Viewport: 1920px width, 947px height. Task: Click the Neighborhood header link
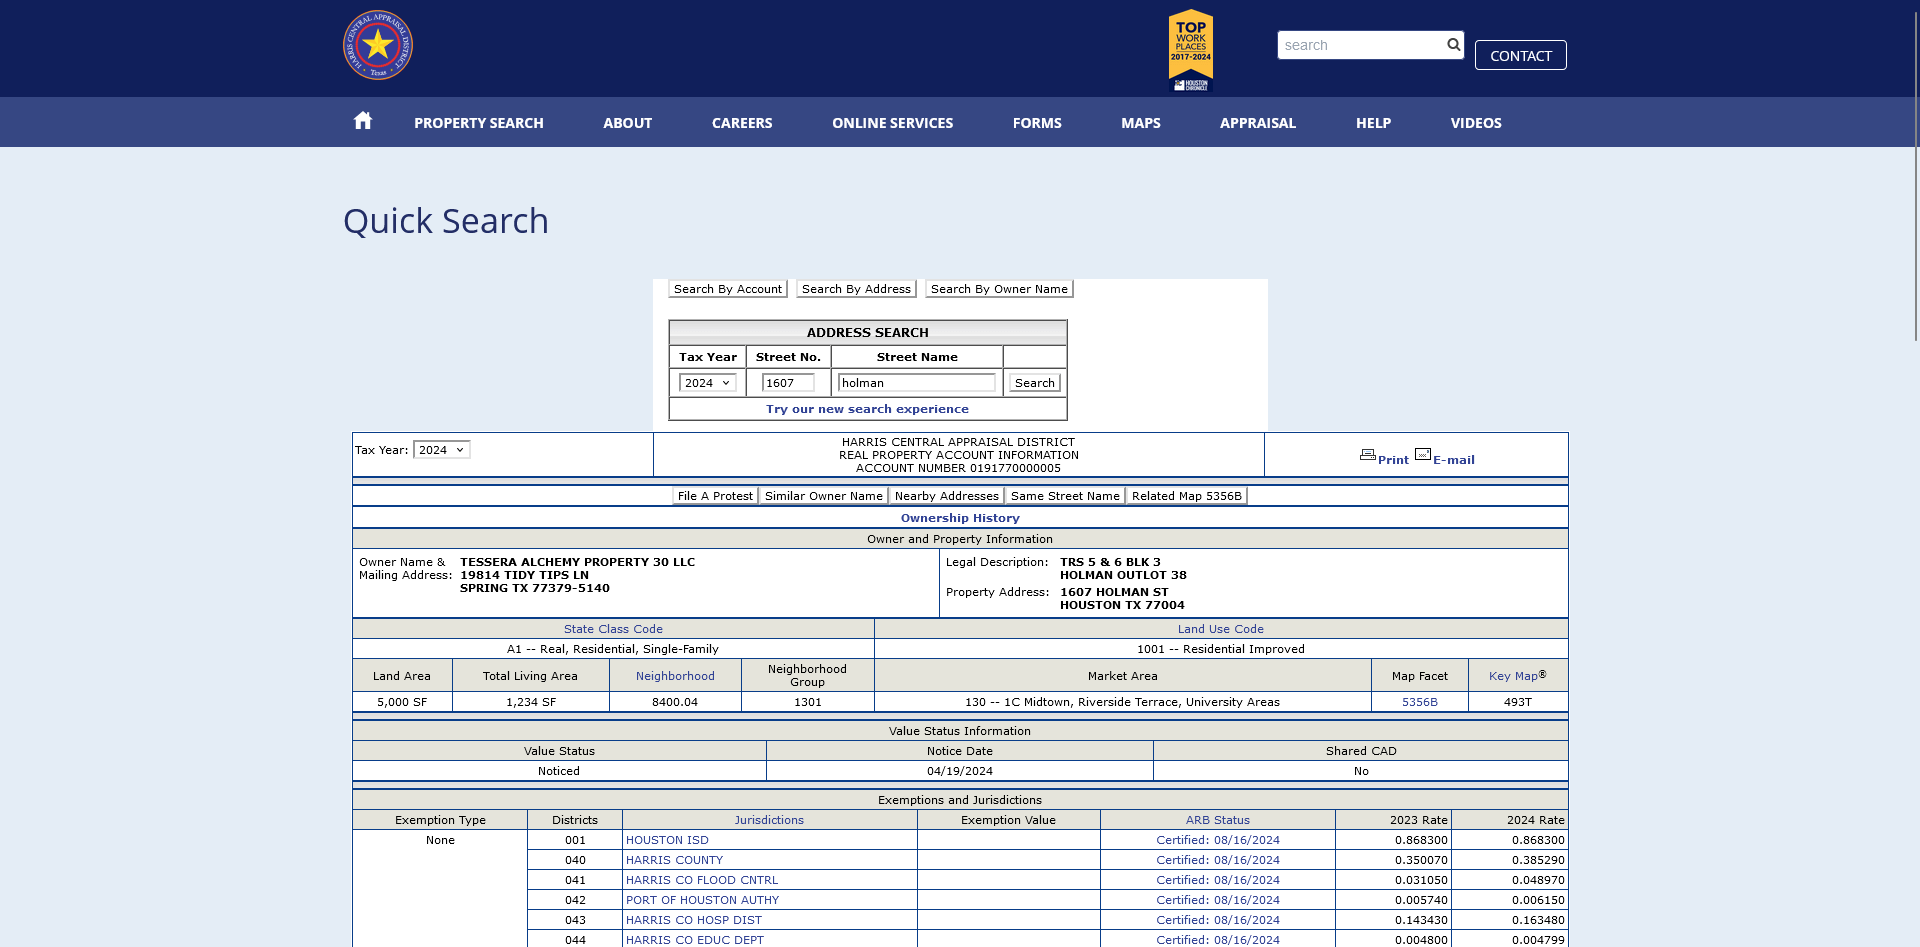point(675,676)
